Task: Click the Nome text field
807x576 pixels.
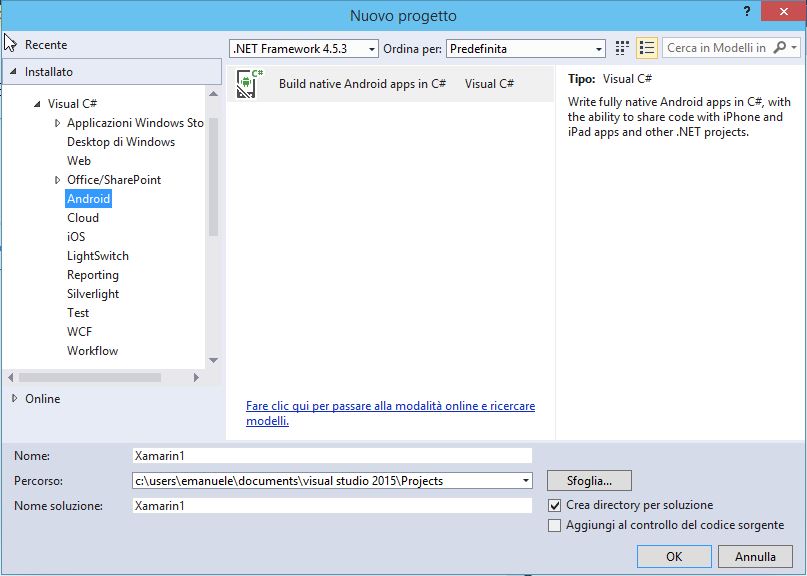Action: click(x=332, y=456)
